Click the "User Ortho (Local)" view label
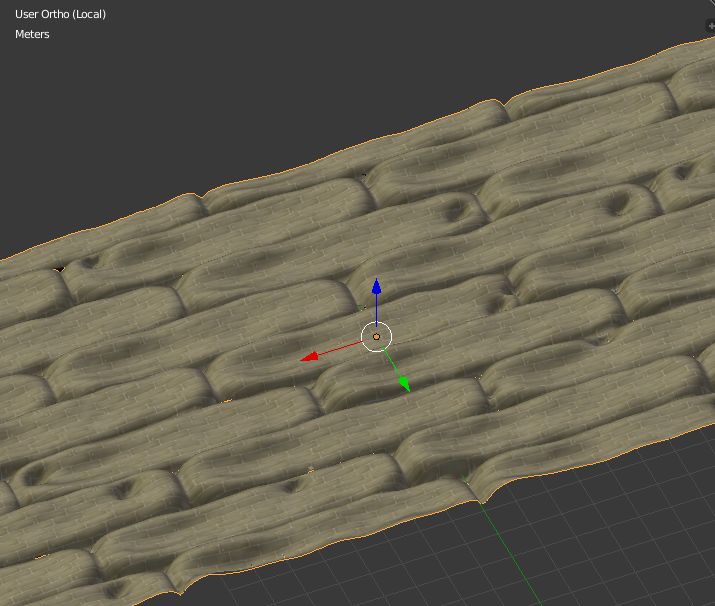 60,14
